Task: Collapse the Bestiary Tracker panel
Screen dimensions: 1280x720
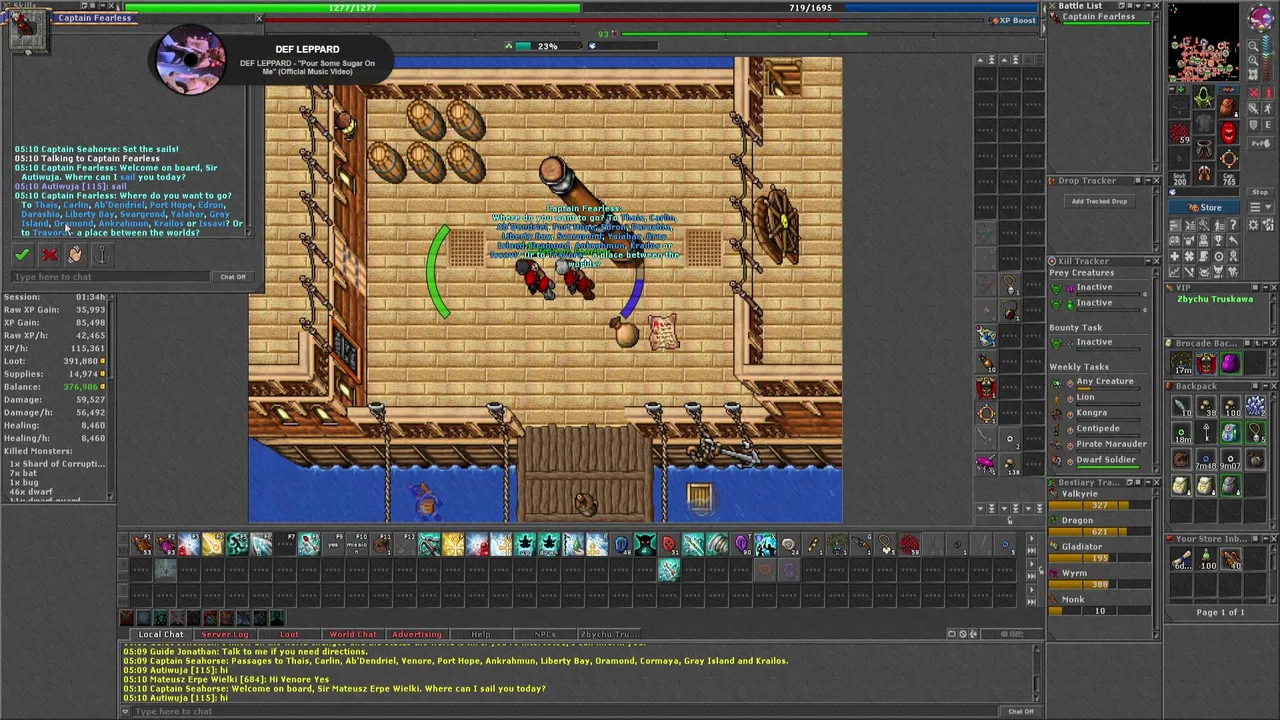Action: click(1148, 482)
